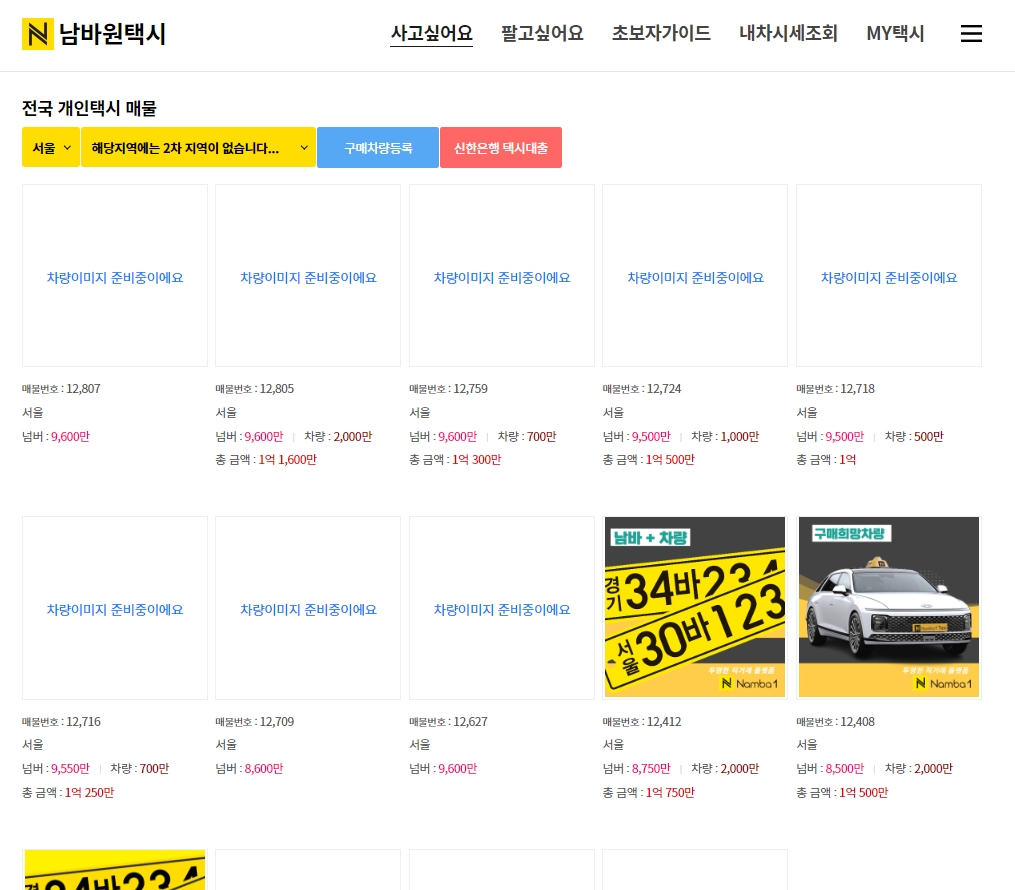
Task: Click the text 매물번호 : 12,724
Action: pyautogui.click(x=641, y=389)
